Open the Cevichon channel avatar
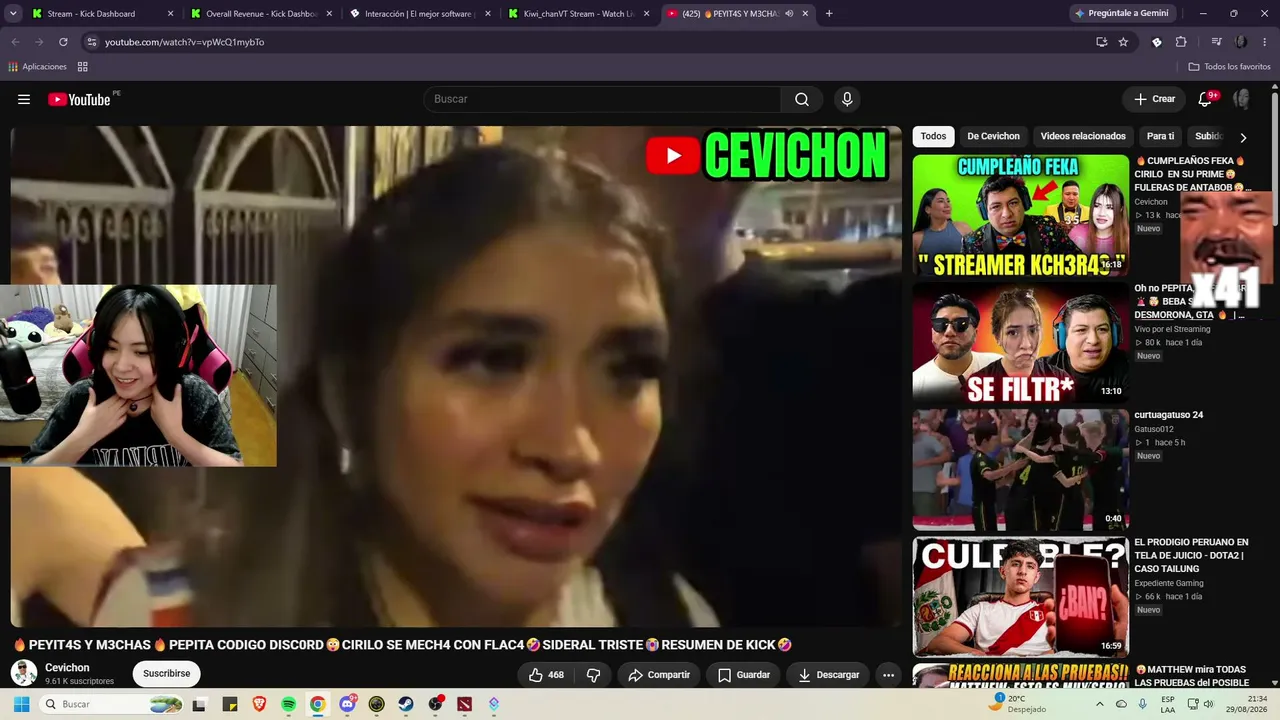Screen dimensions: 1280x720 (24, 673)
